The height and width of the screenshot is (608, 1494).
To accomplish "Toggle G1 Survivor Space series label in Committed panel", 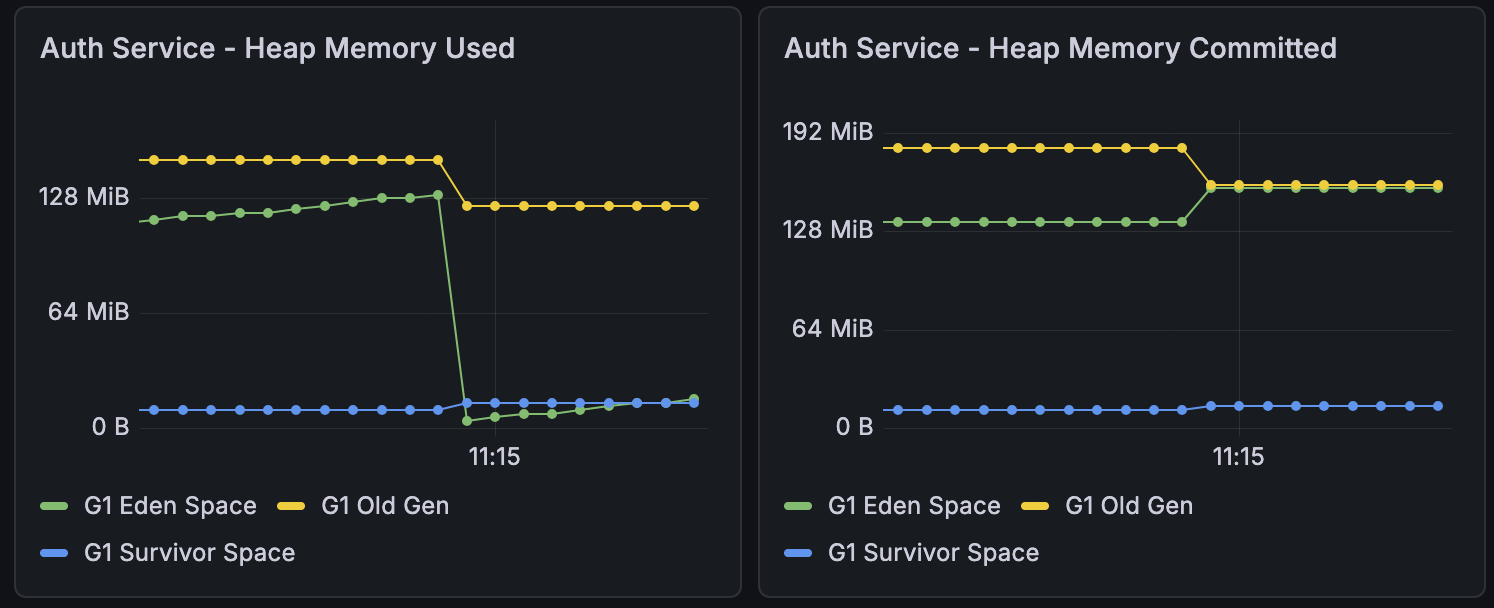I will coord(933,553).
